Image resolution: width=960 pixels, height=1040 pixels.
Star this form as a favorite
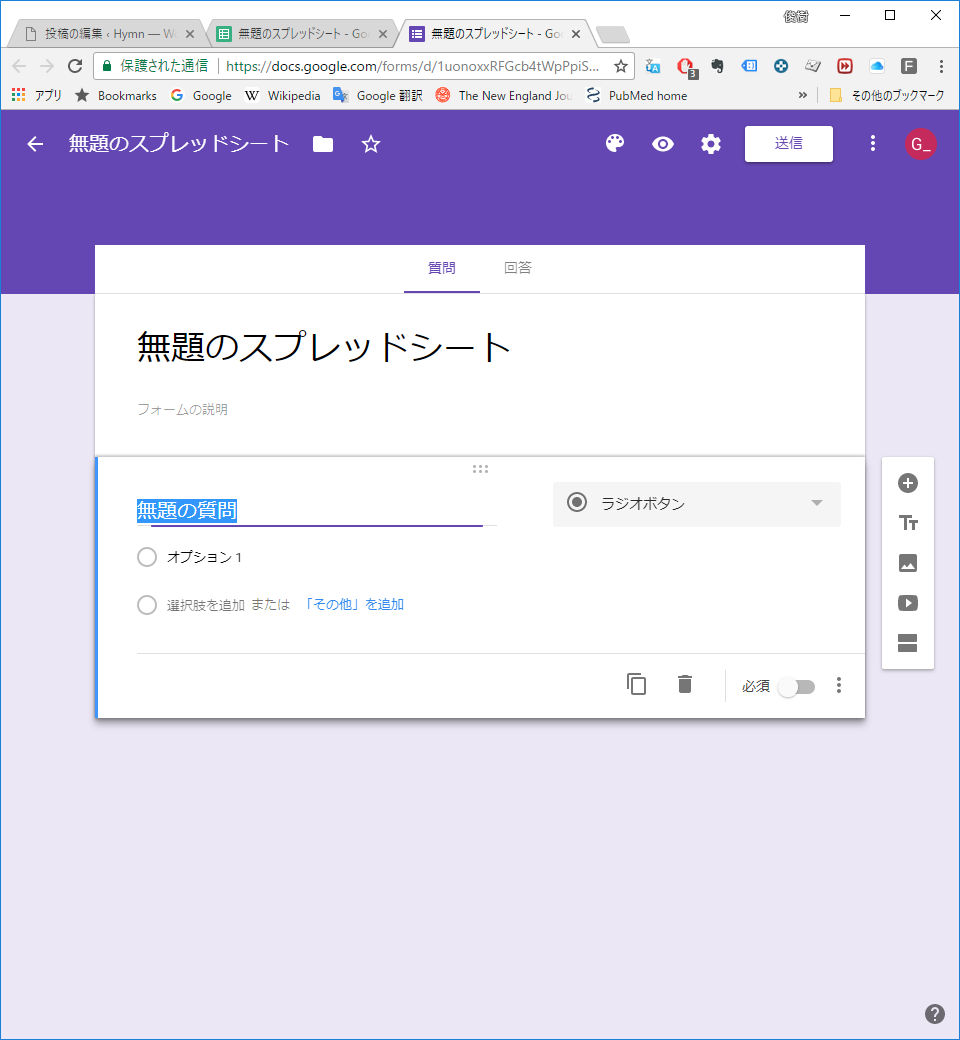click(x=371, y=144)
